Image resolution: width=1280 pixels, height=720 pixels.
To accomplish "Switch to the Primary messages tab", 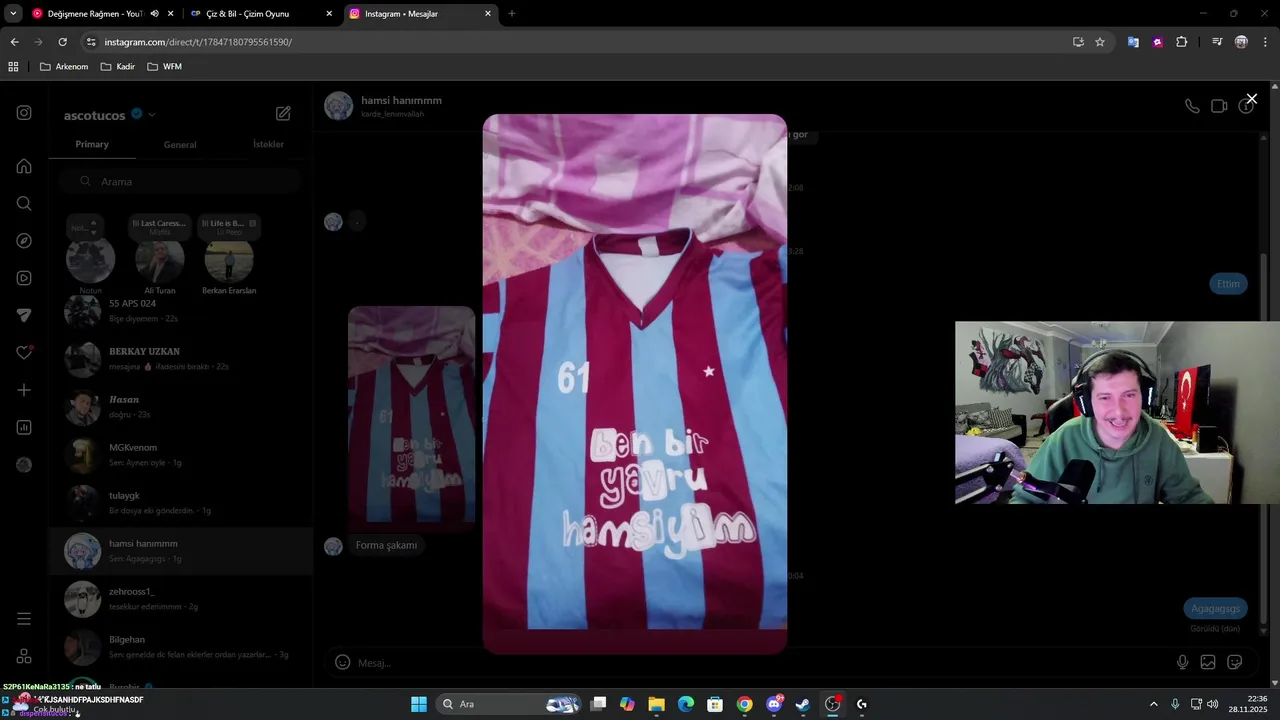I will coord(92,144).
